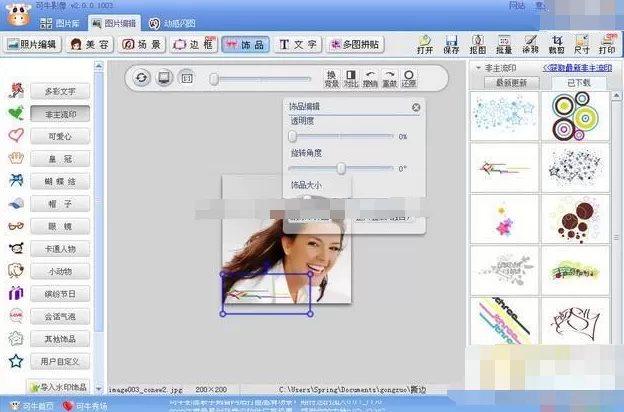Viewport: 624px width, 412px height.
Task: Click the pink heart icon for 可爱心
Action: [x=16, y=135]
